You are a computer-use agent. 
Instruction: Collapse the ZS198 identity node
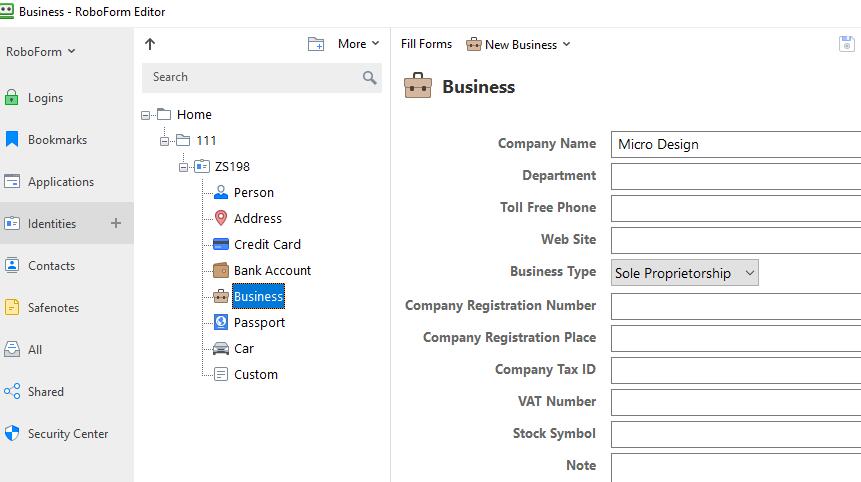pyautogui.click(x=184, y=167)
